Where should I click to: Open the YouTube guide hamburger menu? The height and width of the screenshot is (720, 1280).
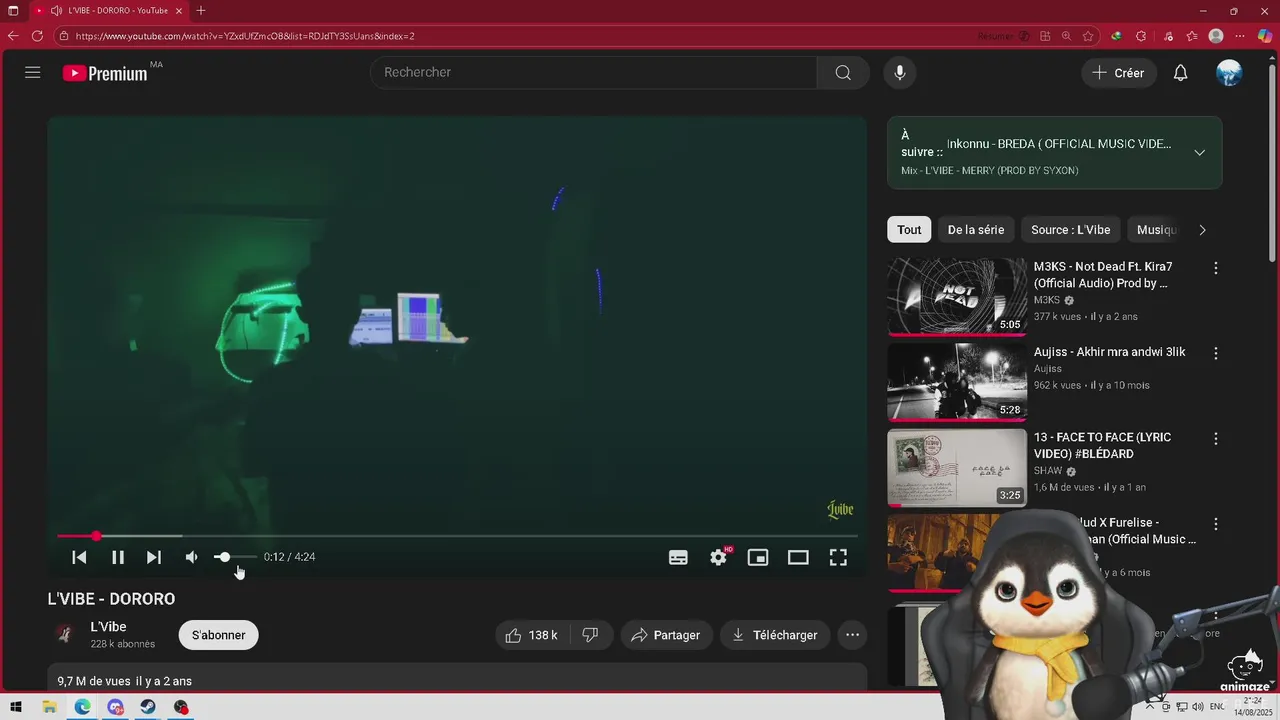click(x=33, y=72)
